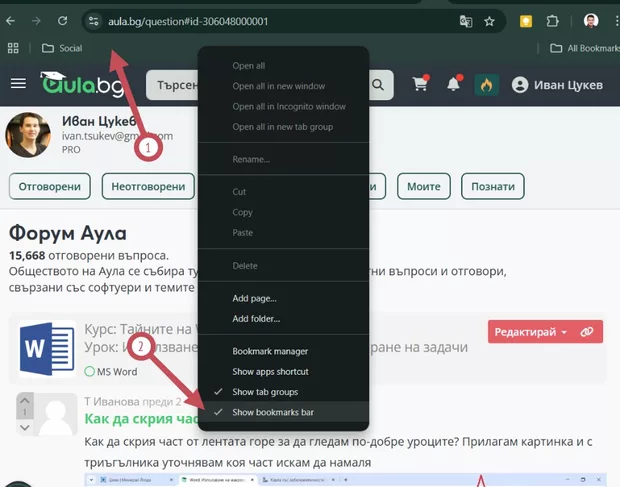Screen dimensions: 620x487
Task: Open the hamburger site menu
Action: (x=18, y=83)
